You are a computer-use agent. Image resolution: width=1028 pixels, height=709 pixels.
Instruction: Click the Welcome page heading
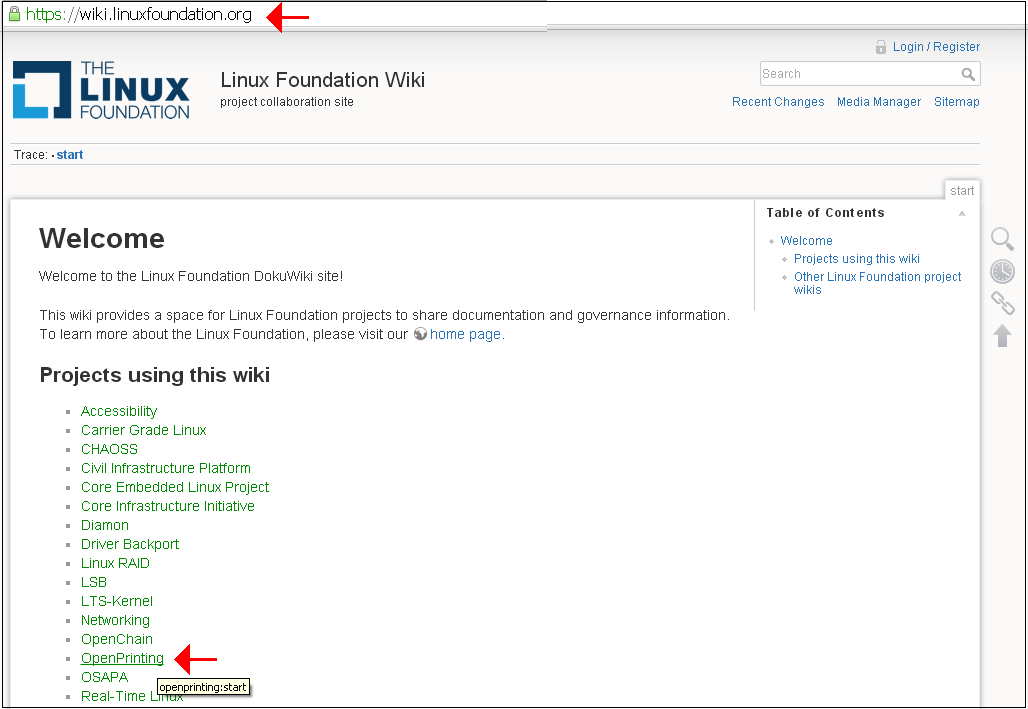102,238
